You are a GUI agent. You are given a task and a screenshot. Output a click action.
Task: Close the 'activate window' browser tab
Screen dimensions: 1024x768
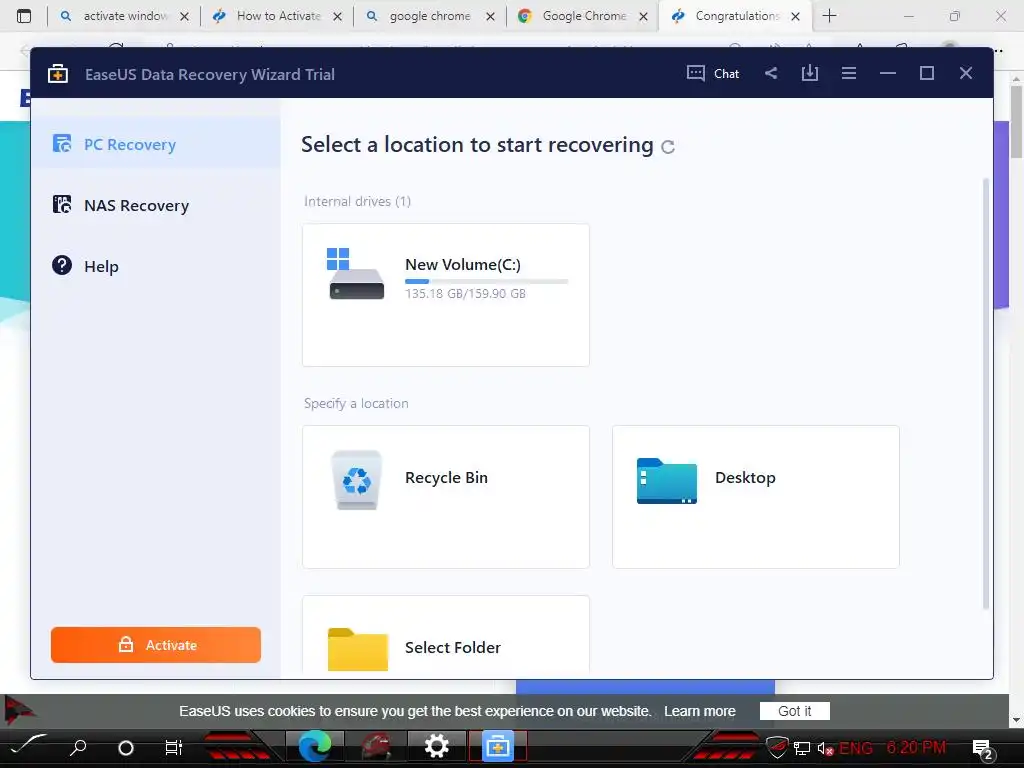(x=184, y=16)
